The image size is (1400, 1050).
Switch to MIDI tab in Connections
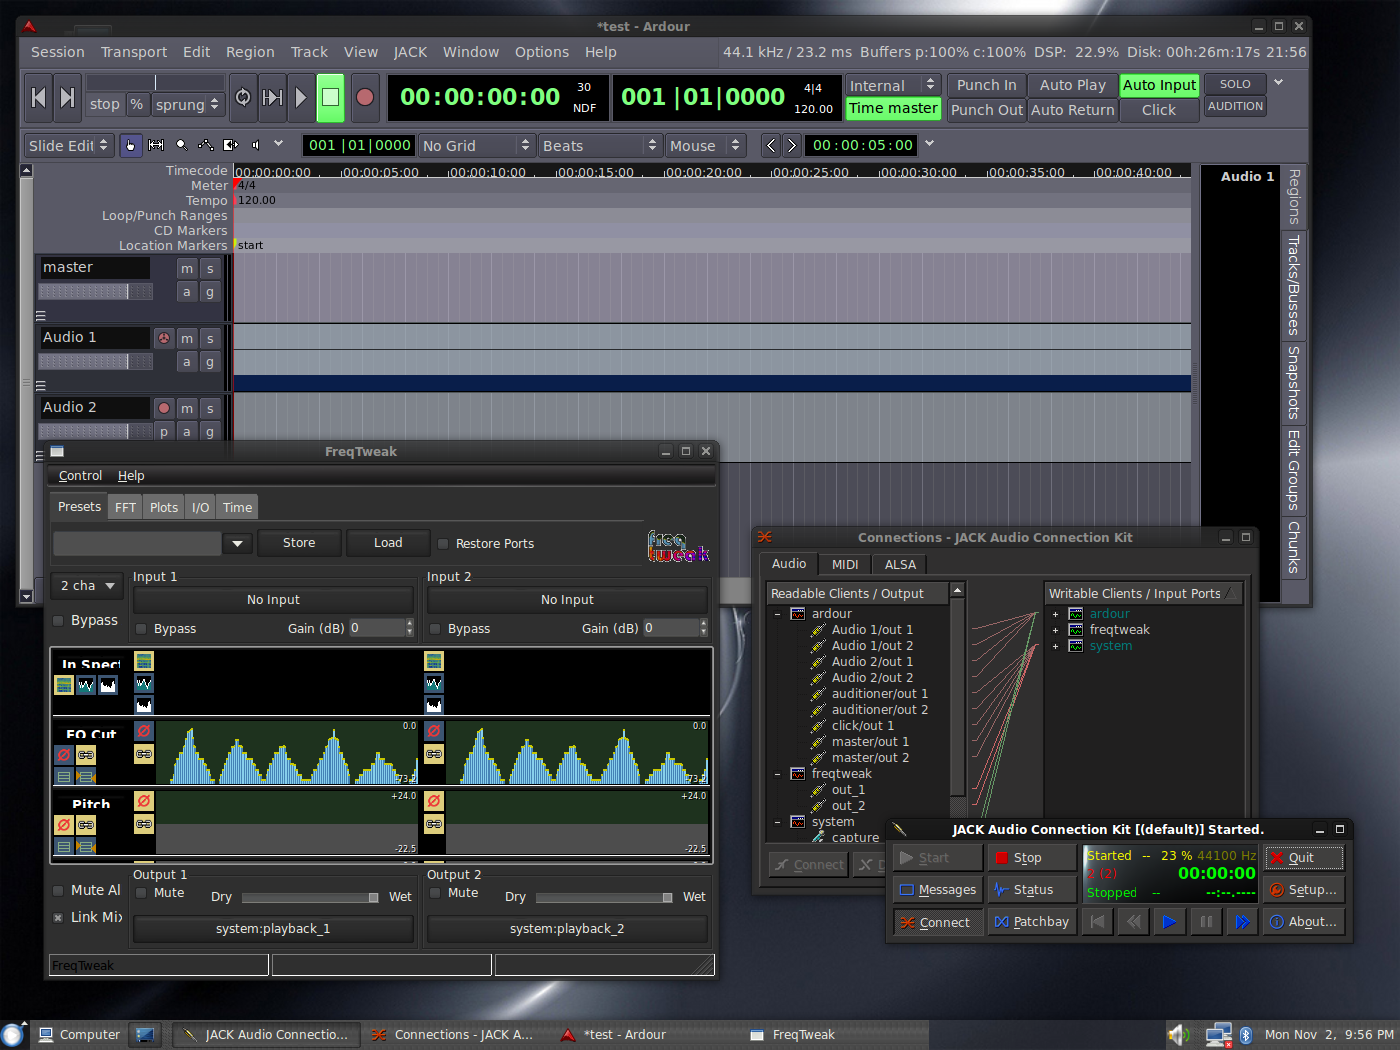point(845,565)
